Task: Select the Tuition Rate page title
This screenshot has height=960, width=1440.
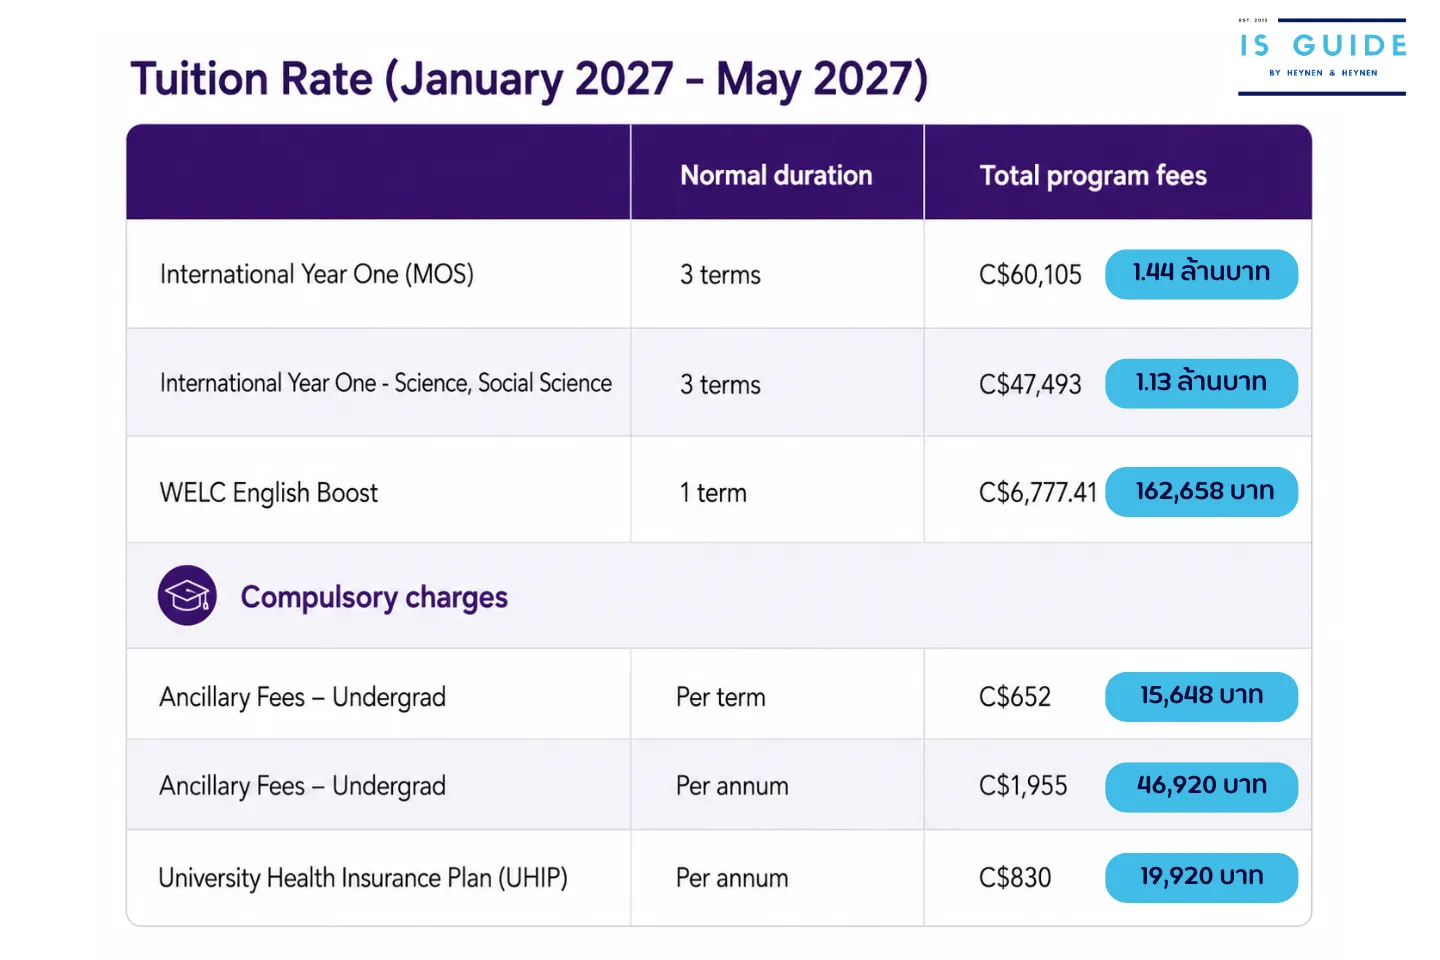Action: tap(529, 79)
